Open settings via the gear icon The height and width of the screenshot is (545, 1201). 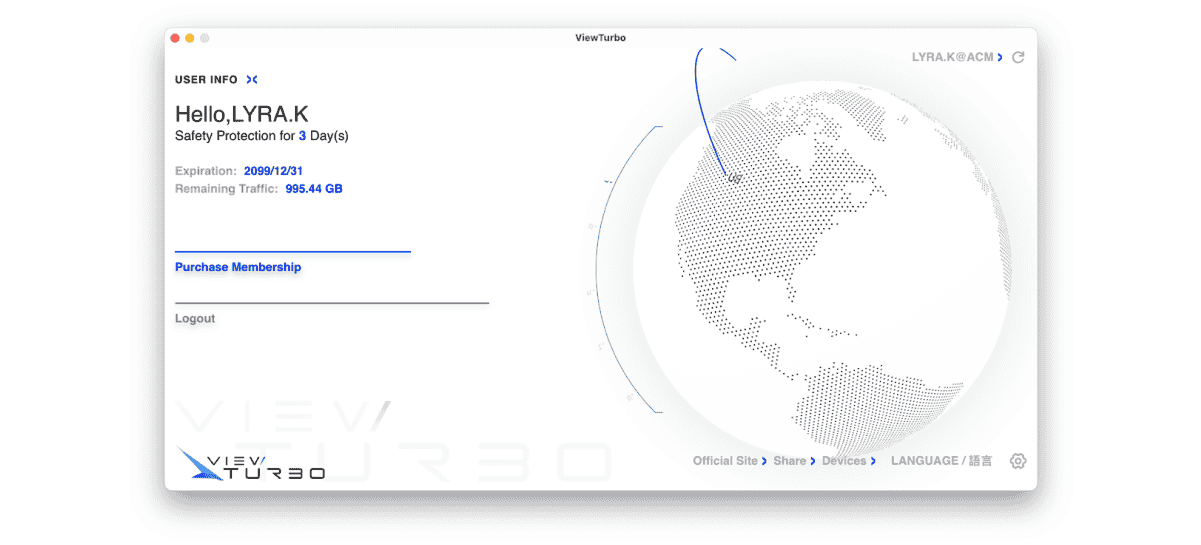[x=1018, y=461]
